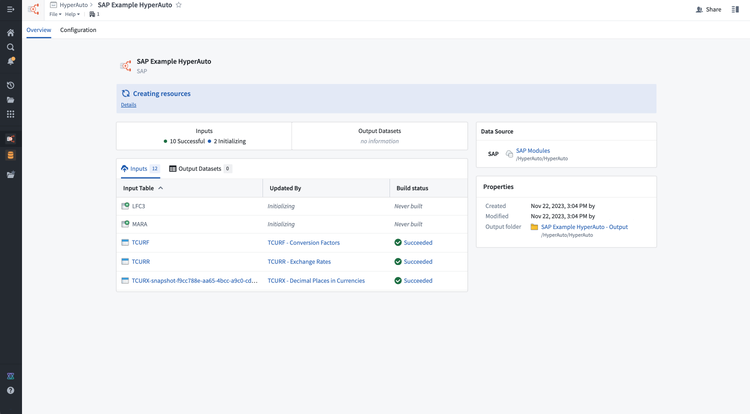This screenshot has width=750, height=414.
Task: Open Search from the sidebar
Action: click(x=11, y=47)
